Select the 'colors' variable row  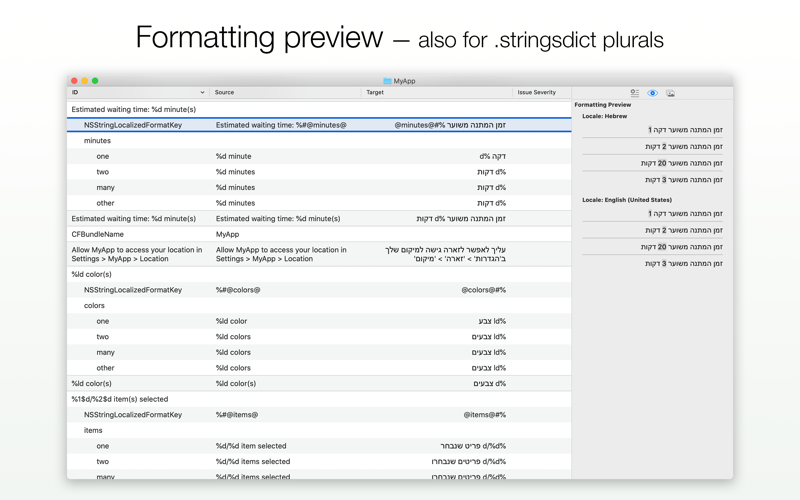tap(94, 305)
